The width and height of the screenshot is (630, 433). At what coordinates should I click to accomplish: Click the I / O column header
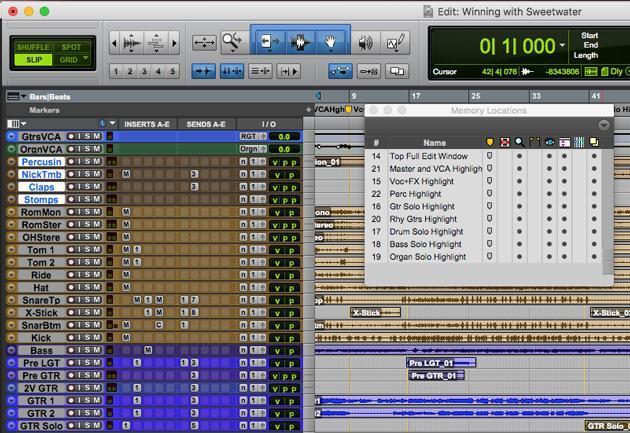click(x=268, y=125)
